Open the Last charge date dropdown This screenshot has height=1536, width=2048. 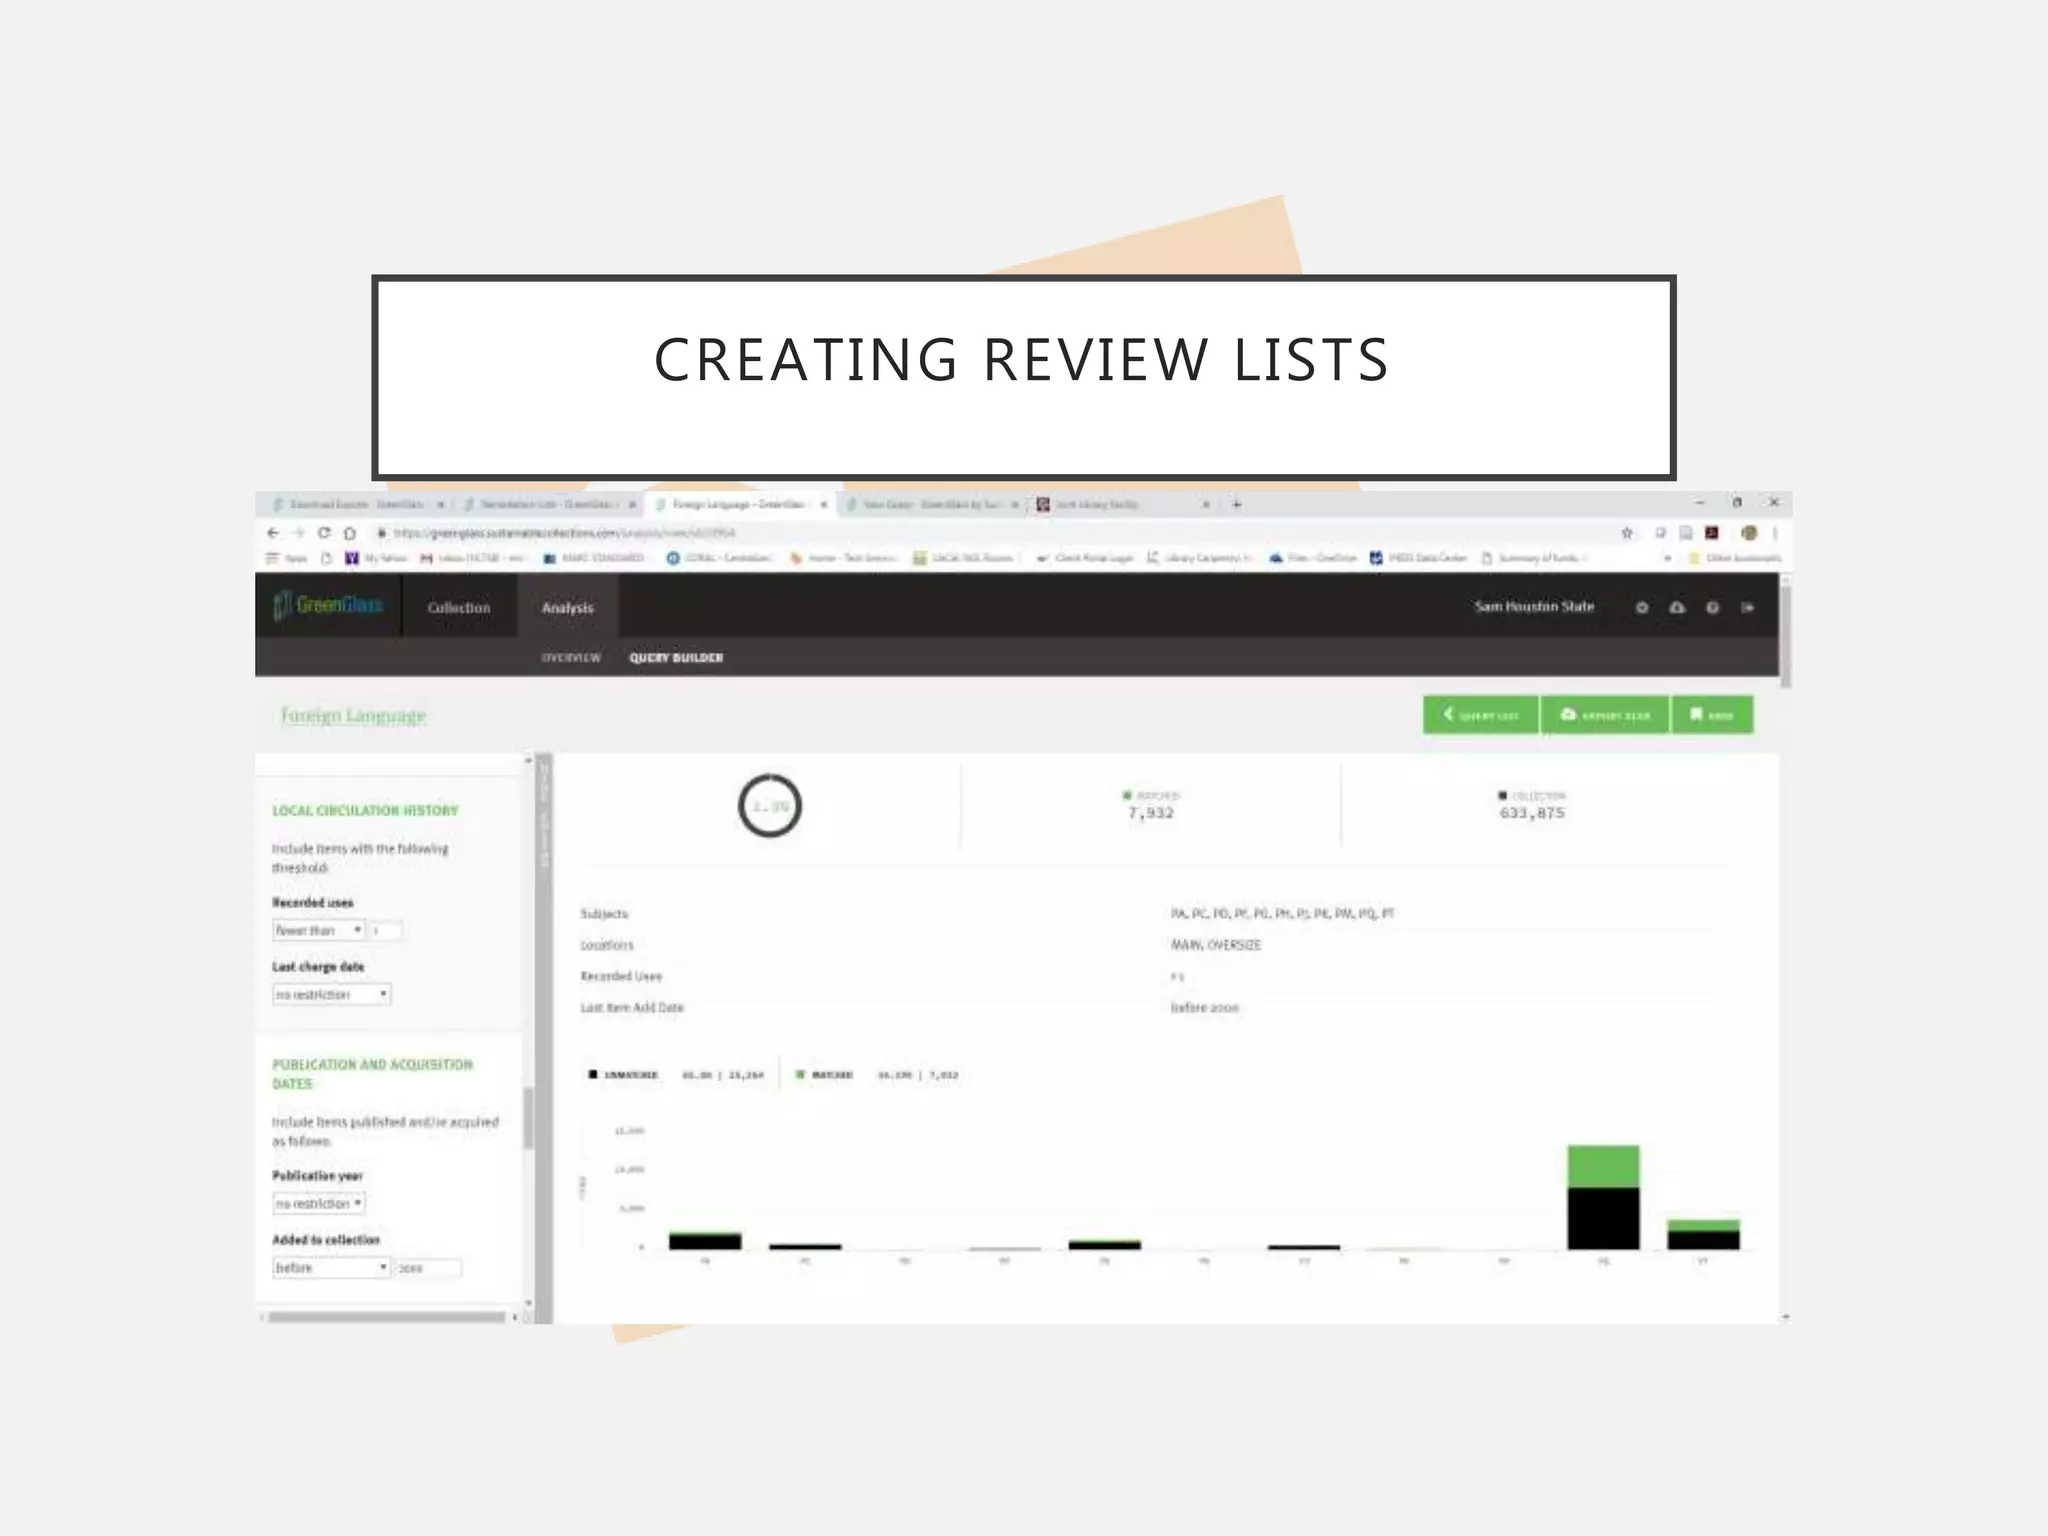[331, 994]
